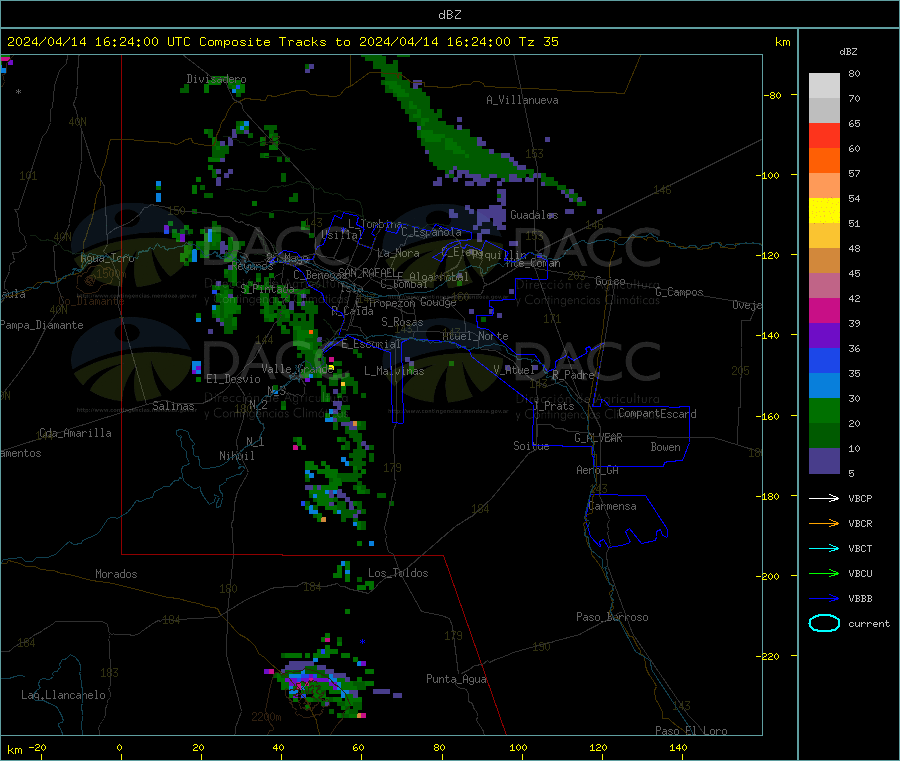Select the red 60–65 dBZ color band
The image size is (900, 761).
point(824,135)
